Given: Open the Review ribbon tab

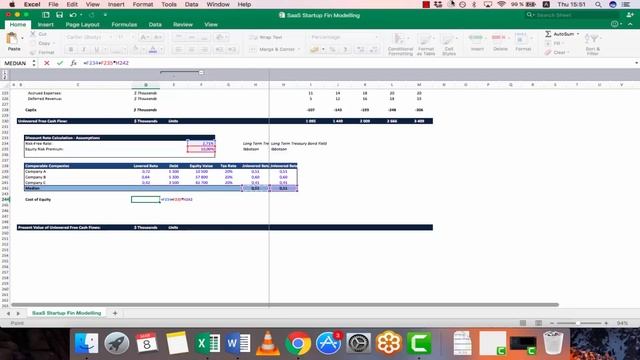Looking at the screenshot, I should pos(182,24).
